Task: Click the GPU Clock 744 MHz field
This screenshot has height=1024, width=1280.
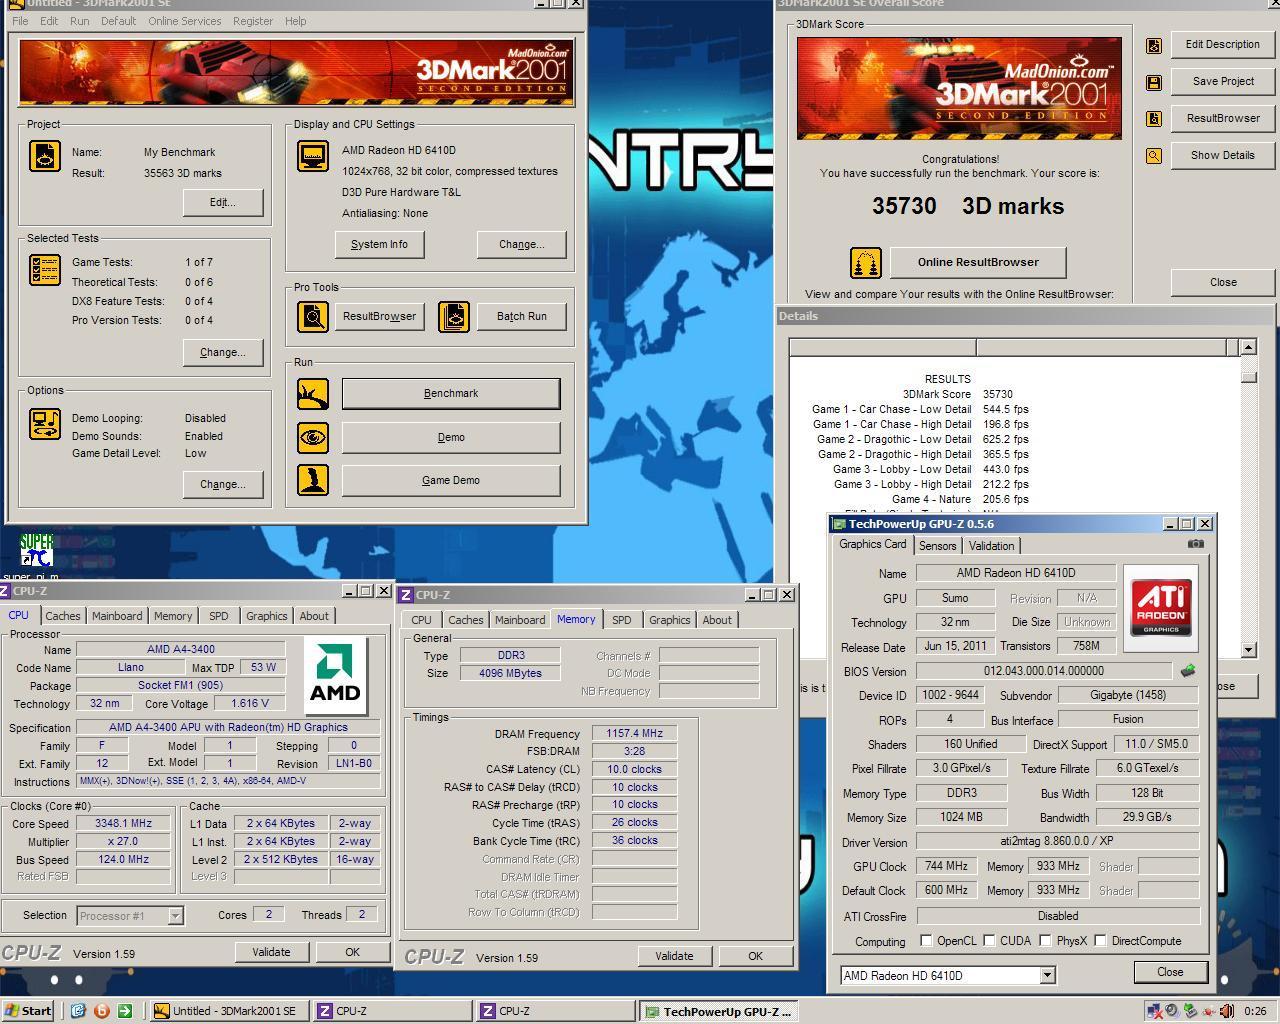Action: 946,867
